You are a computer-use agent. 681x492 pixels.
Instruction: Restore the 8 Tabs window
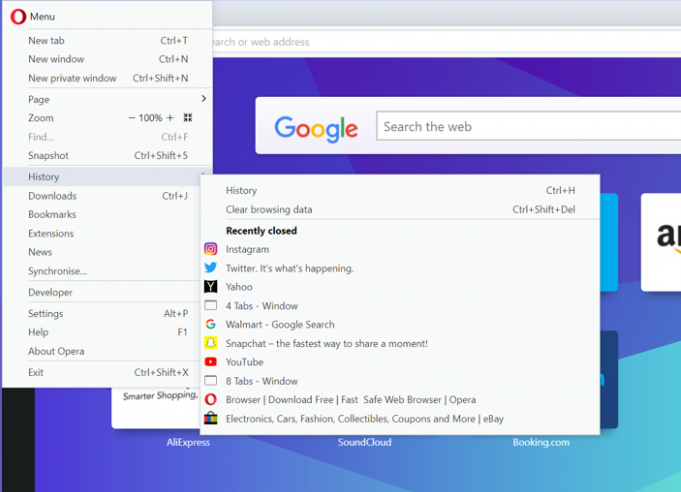(x=261, y=381)
